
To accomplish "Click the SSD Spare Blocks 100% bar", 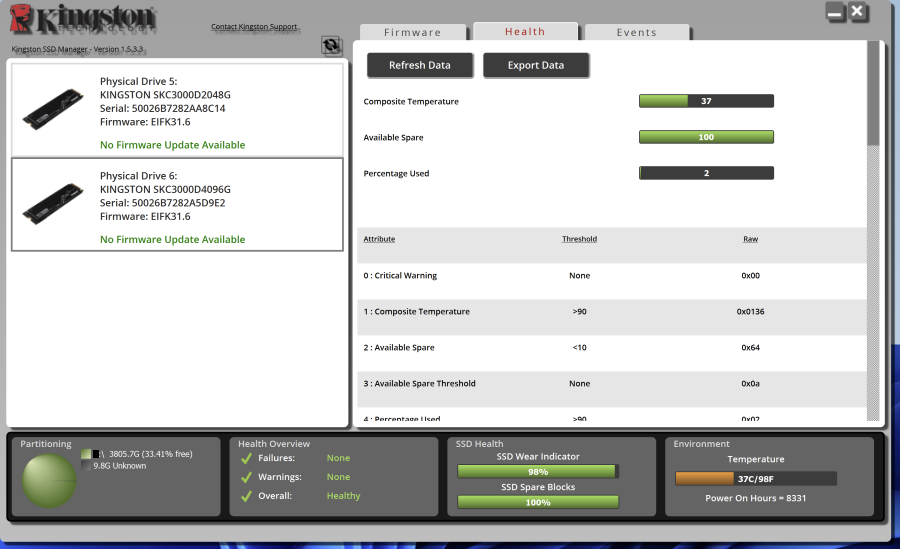I will tap(538, 502).
